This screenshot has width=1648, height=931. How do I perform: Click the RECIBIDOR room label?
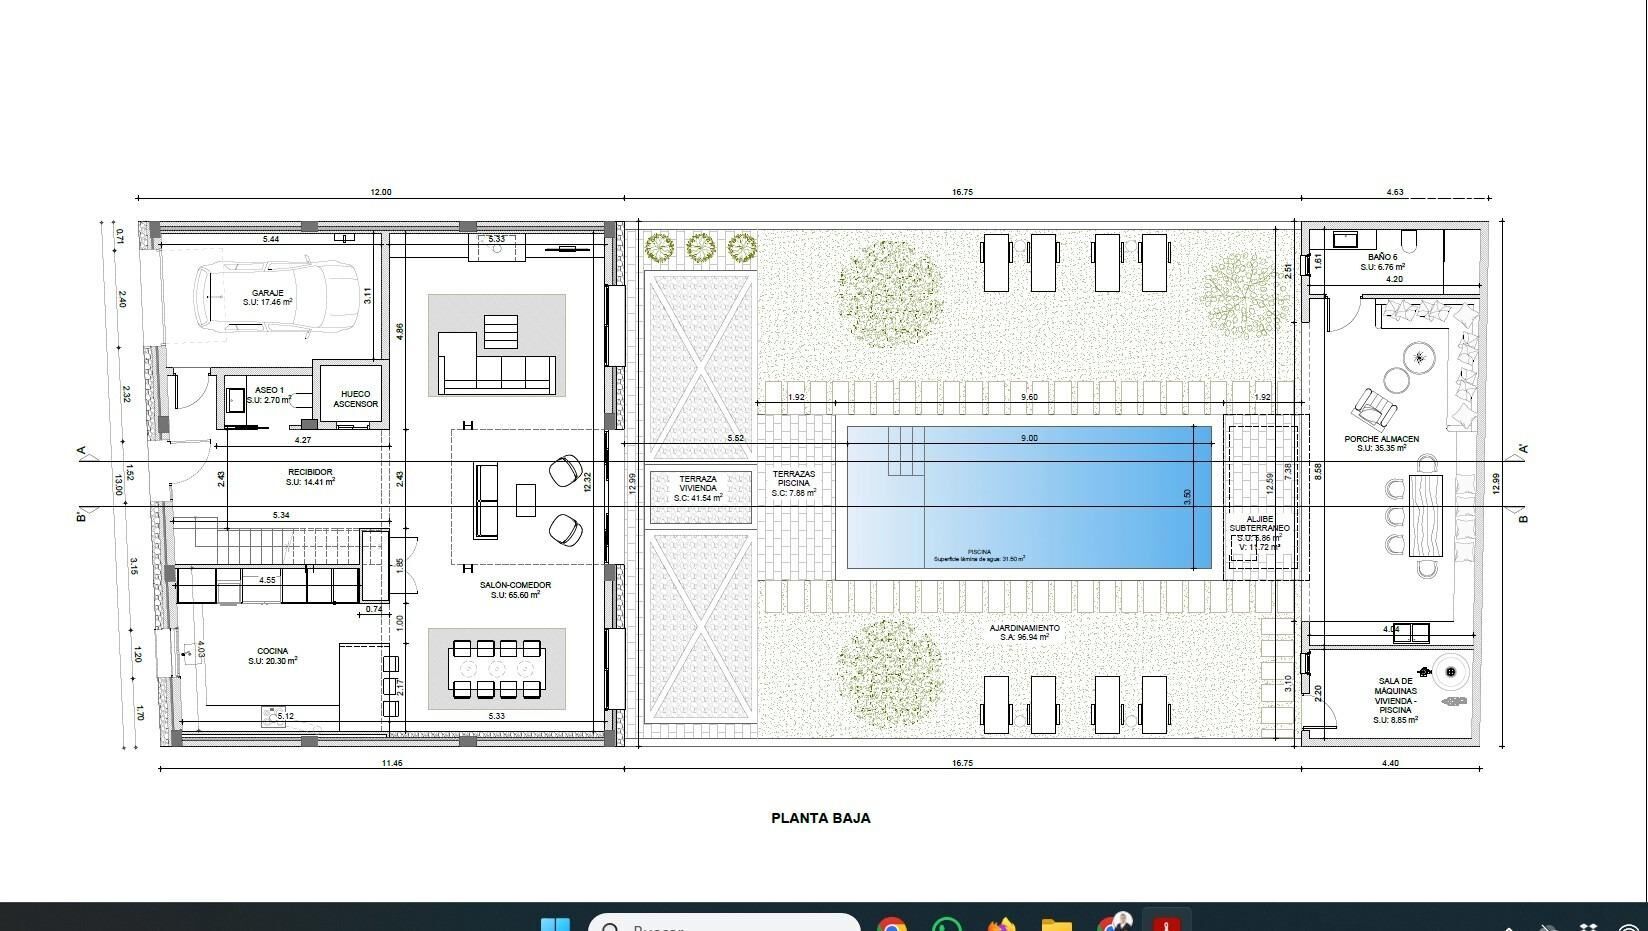[x=310, y=472]
